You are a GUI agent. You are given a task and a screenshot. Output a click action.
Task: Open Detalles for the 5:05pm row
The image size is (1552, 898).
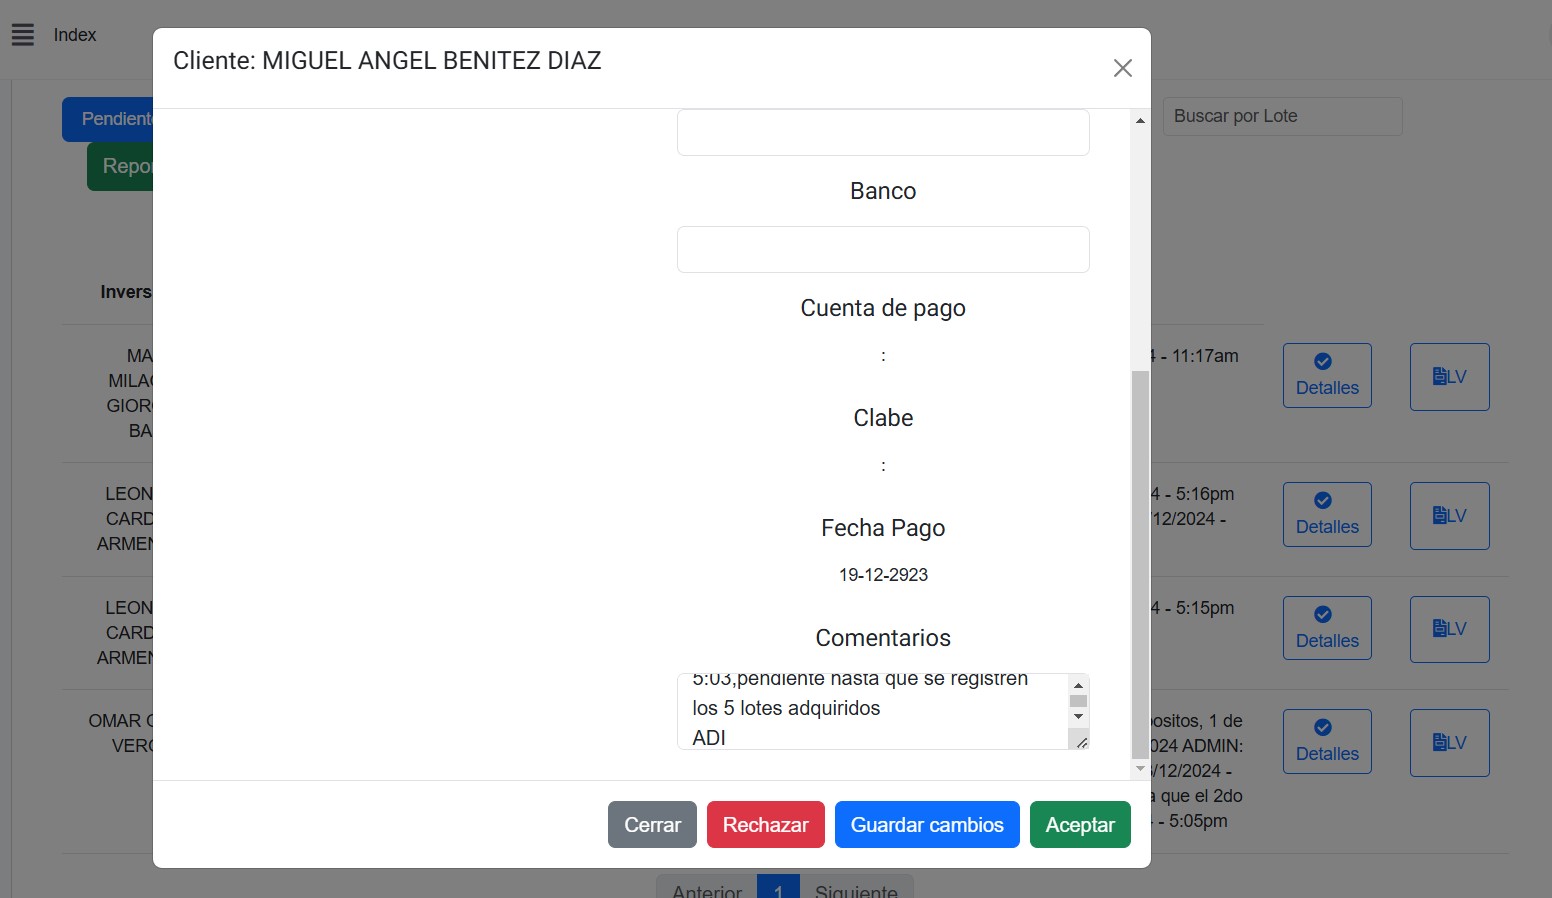pos(1327,742)
